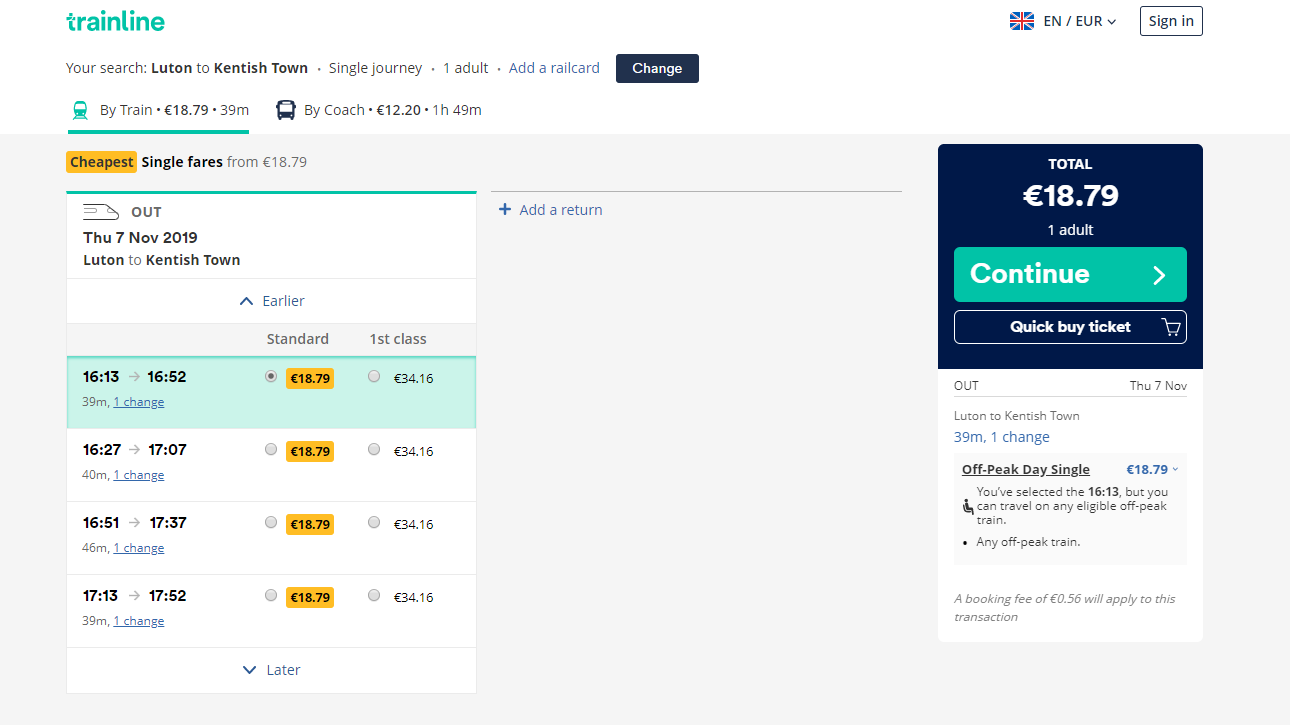Select Standard fare for 16:13 train
Screen dimensions: 1290x725
click(271, 377)
